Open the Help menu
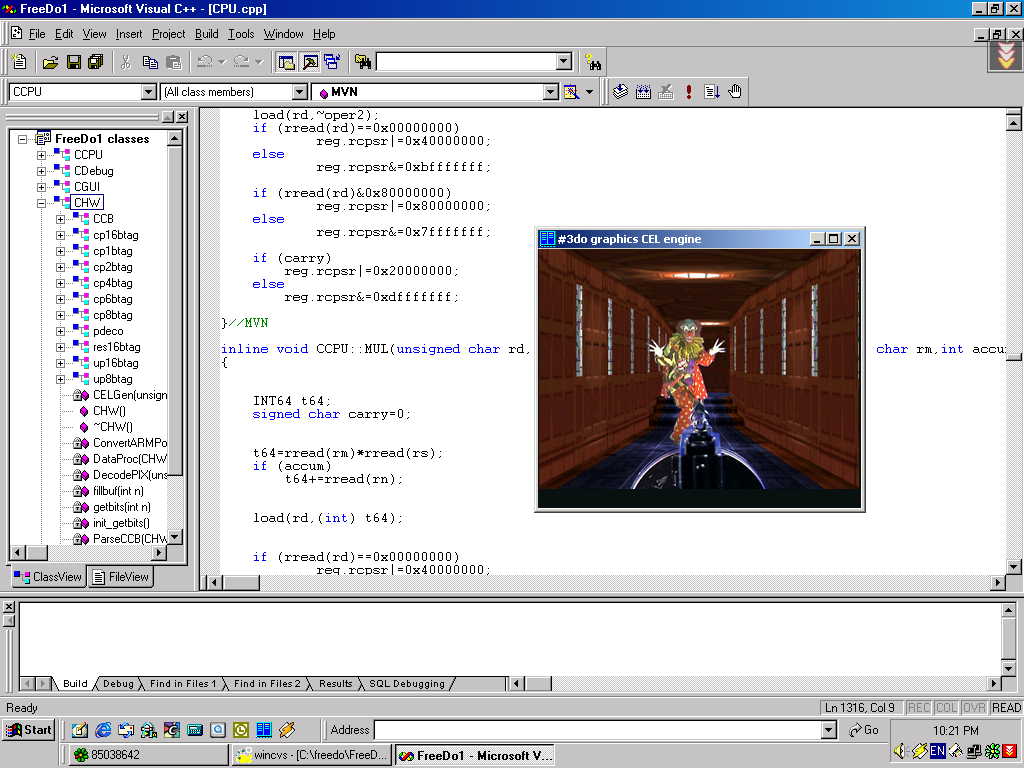 tap(323, 34)
